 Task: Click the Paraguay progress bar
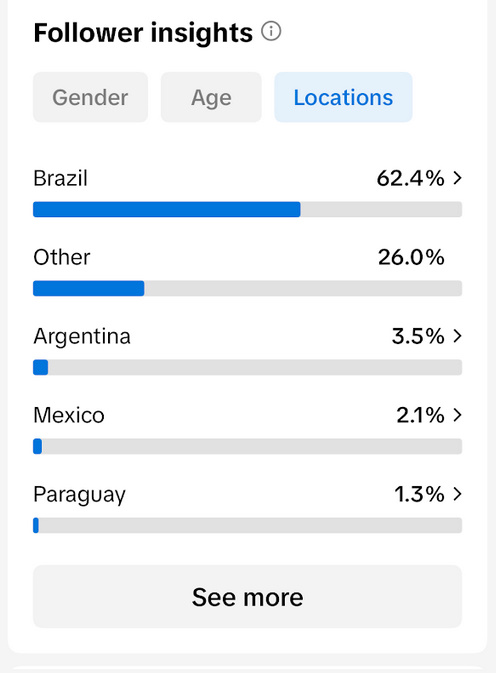(248, 525)
